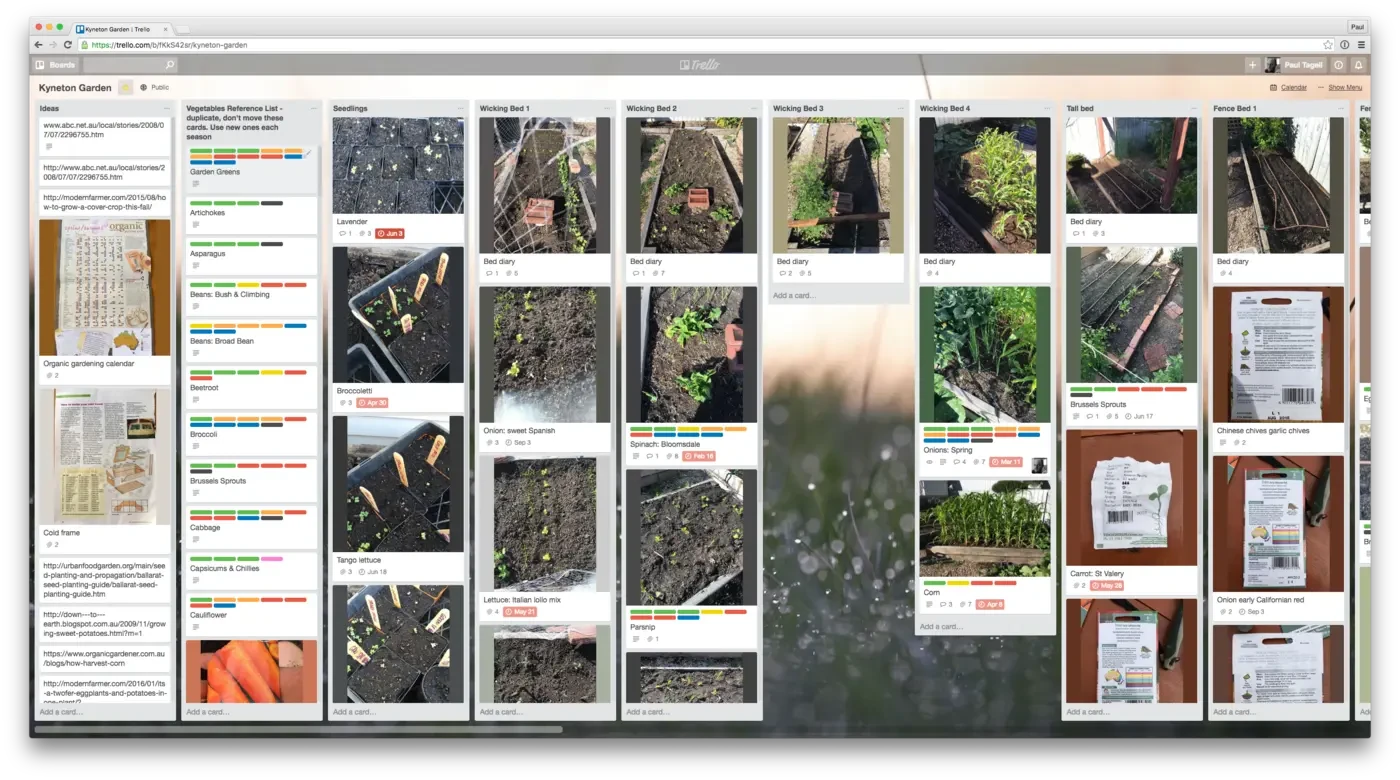Click the Jun 3 due date on Lavender
Viewport: 1400px width, 780px height.
click(x=390, y=234)
